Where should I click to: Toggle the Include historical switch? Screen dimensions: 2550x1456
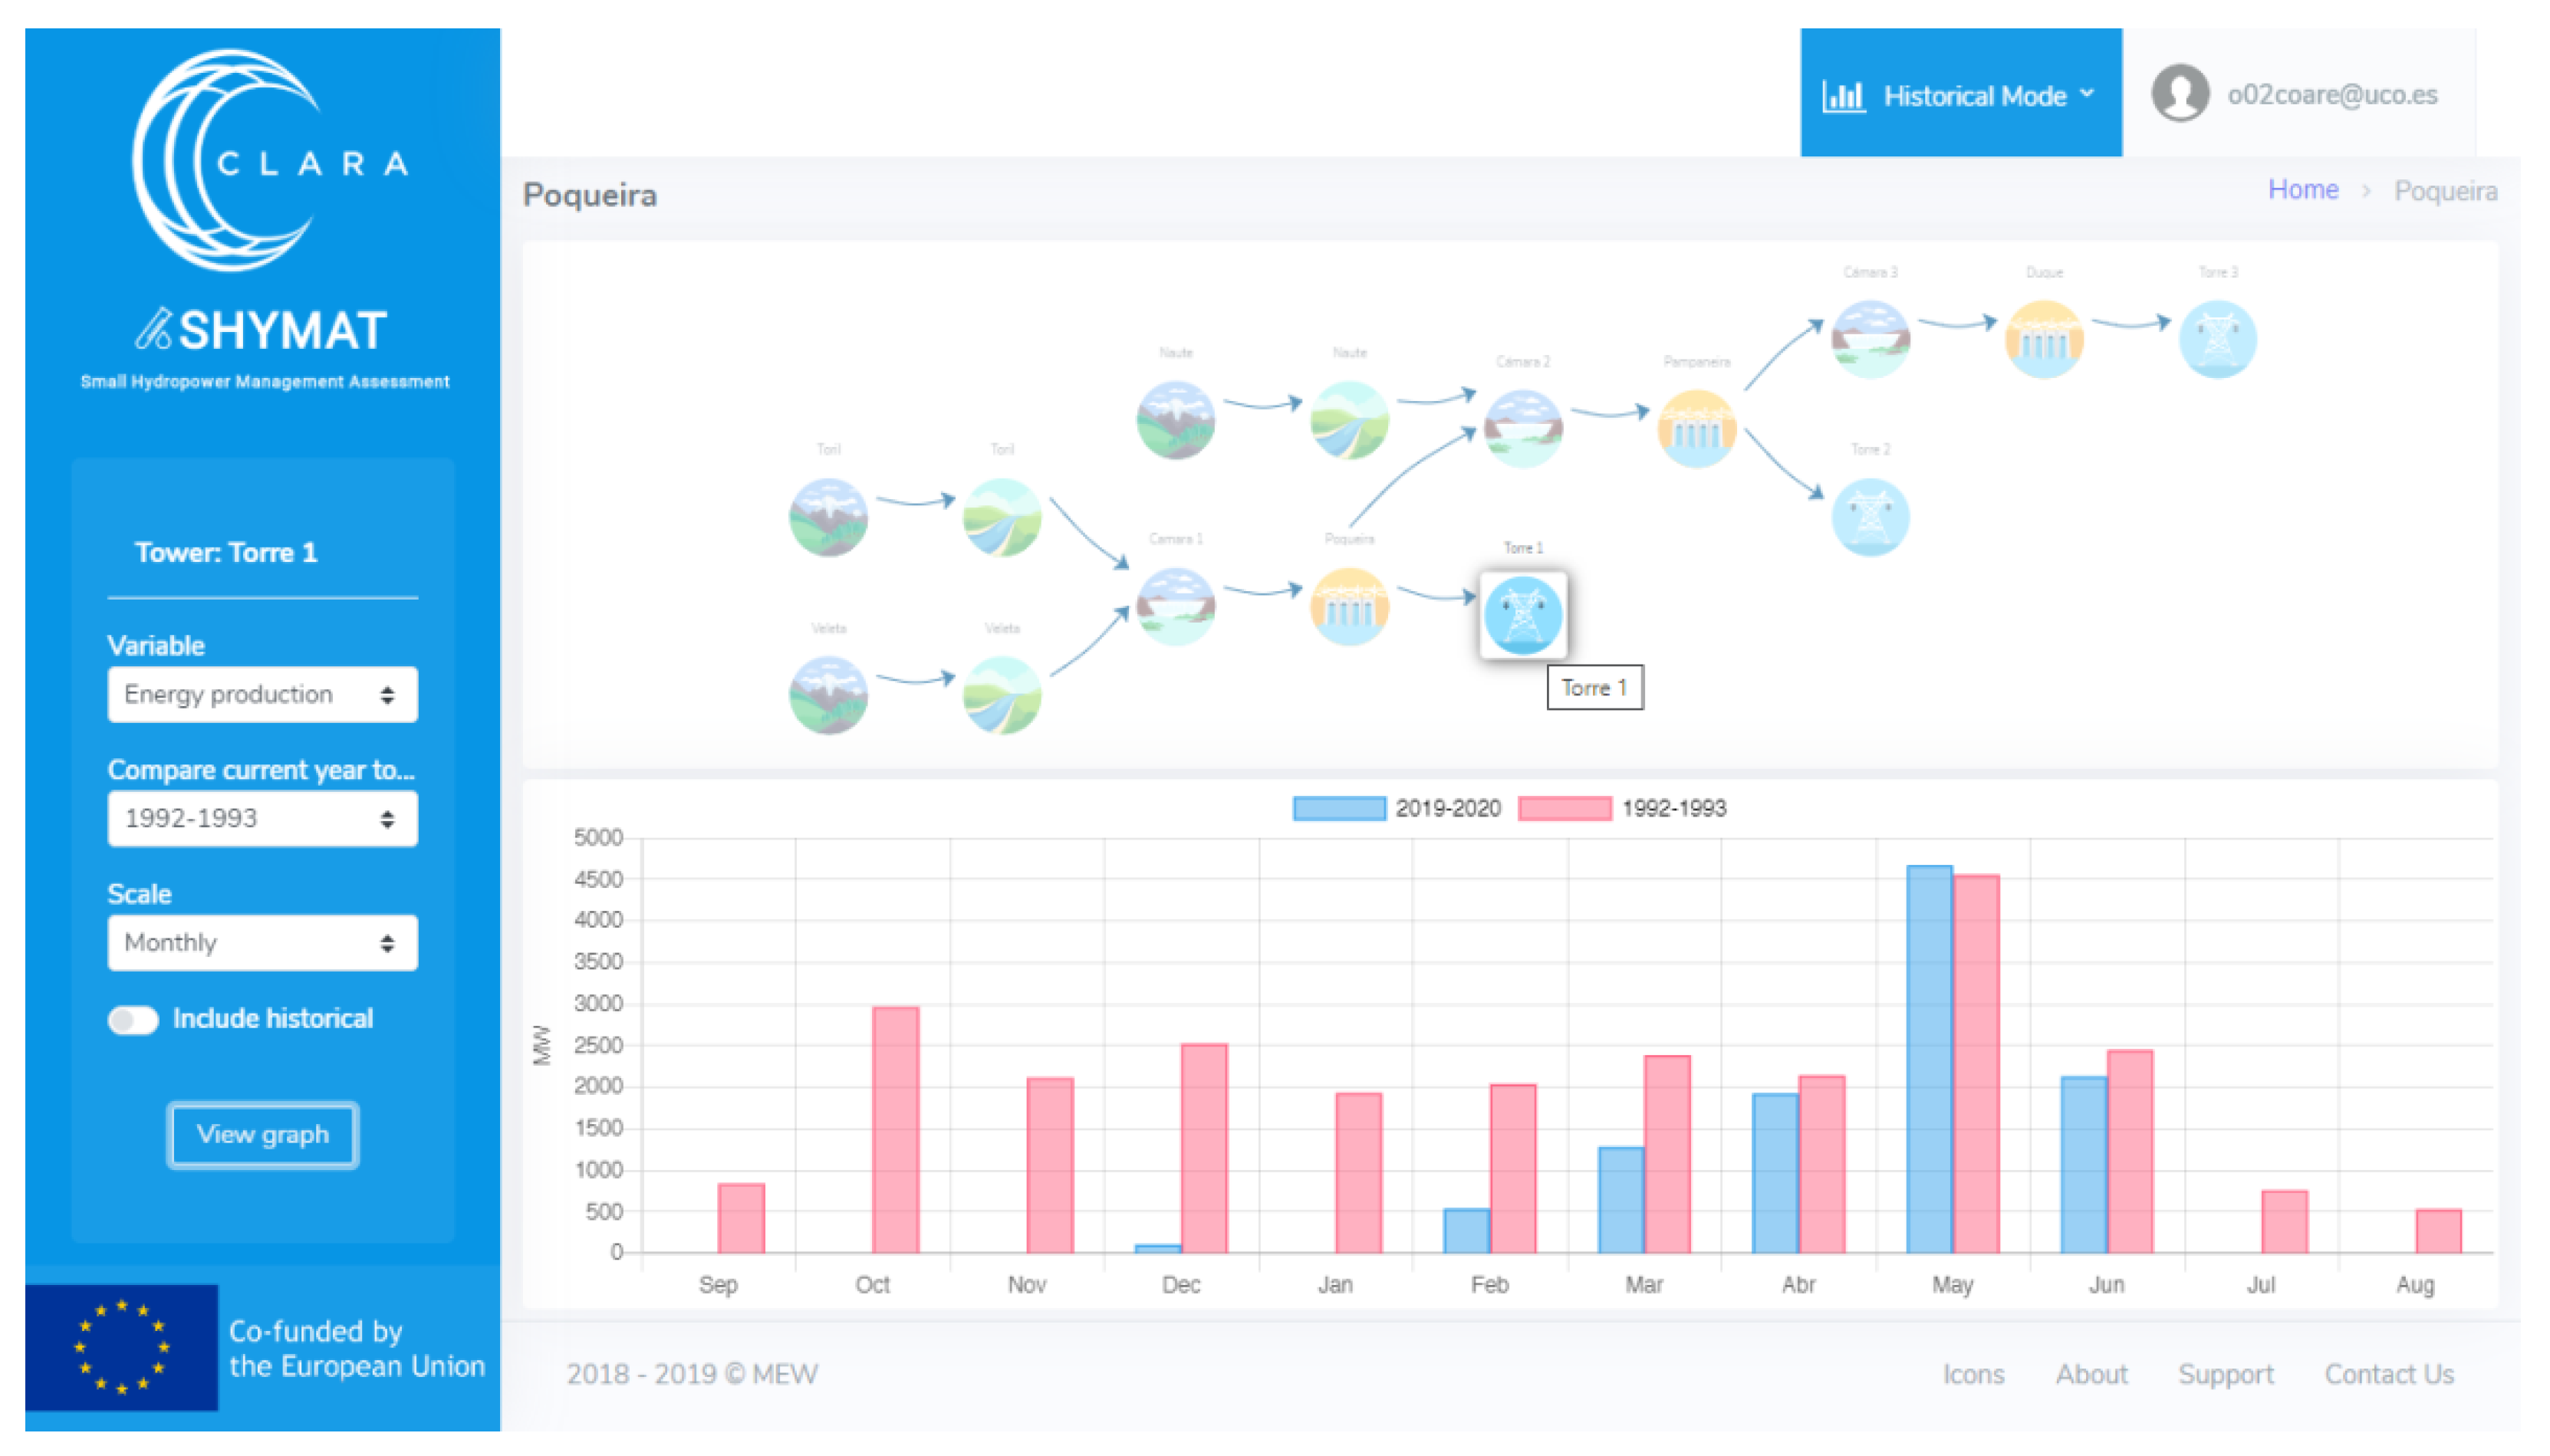133,1019
